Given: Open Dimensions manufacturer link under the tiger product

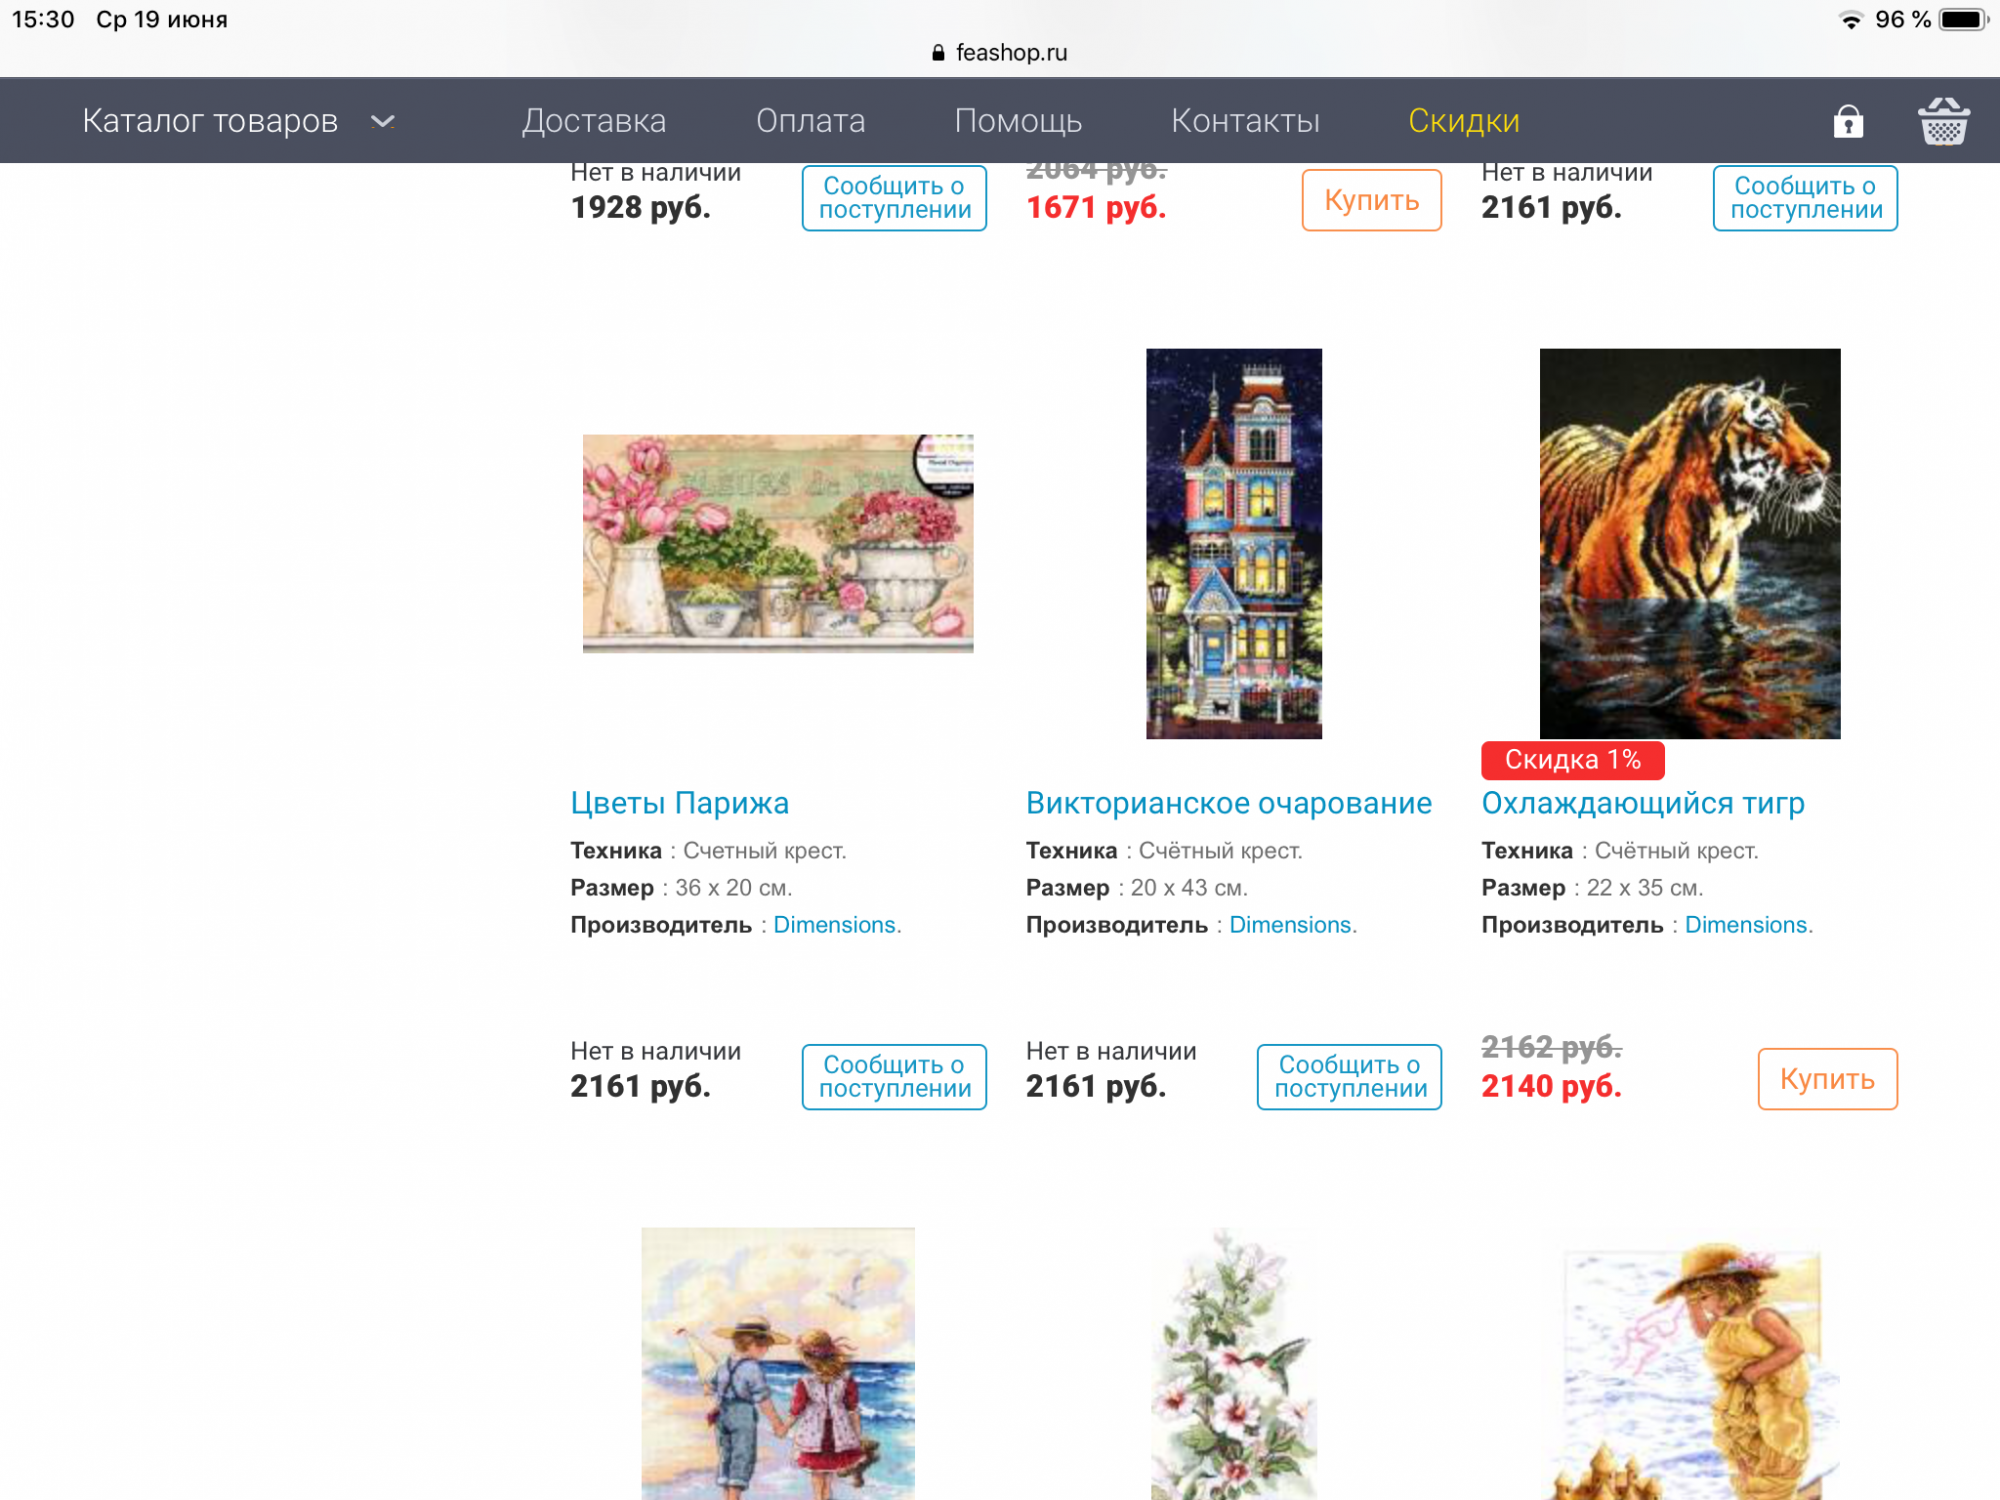Looking at the screenshot, I should (1747, 925).
